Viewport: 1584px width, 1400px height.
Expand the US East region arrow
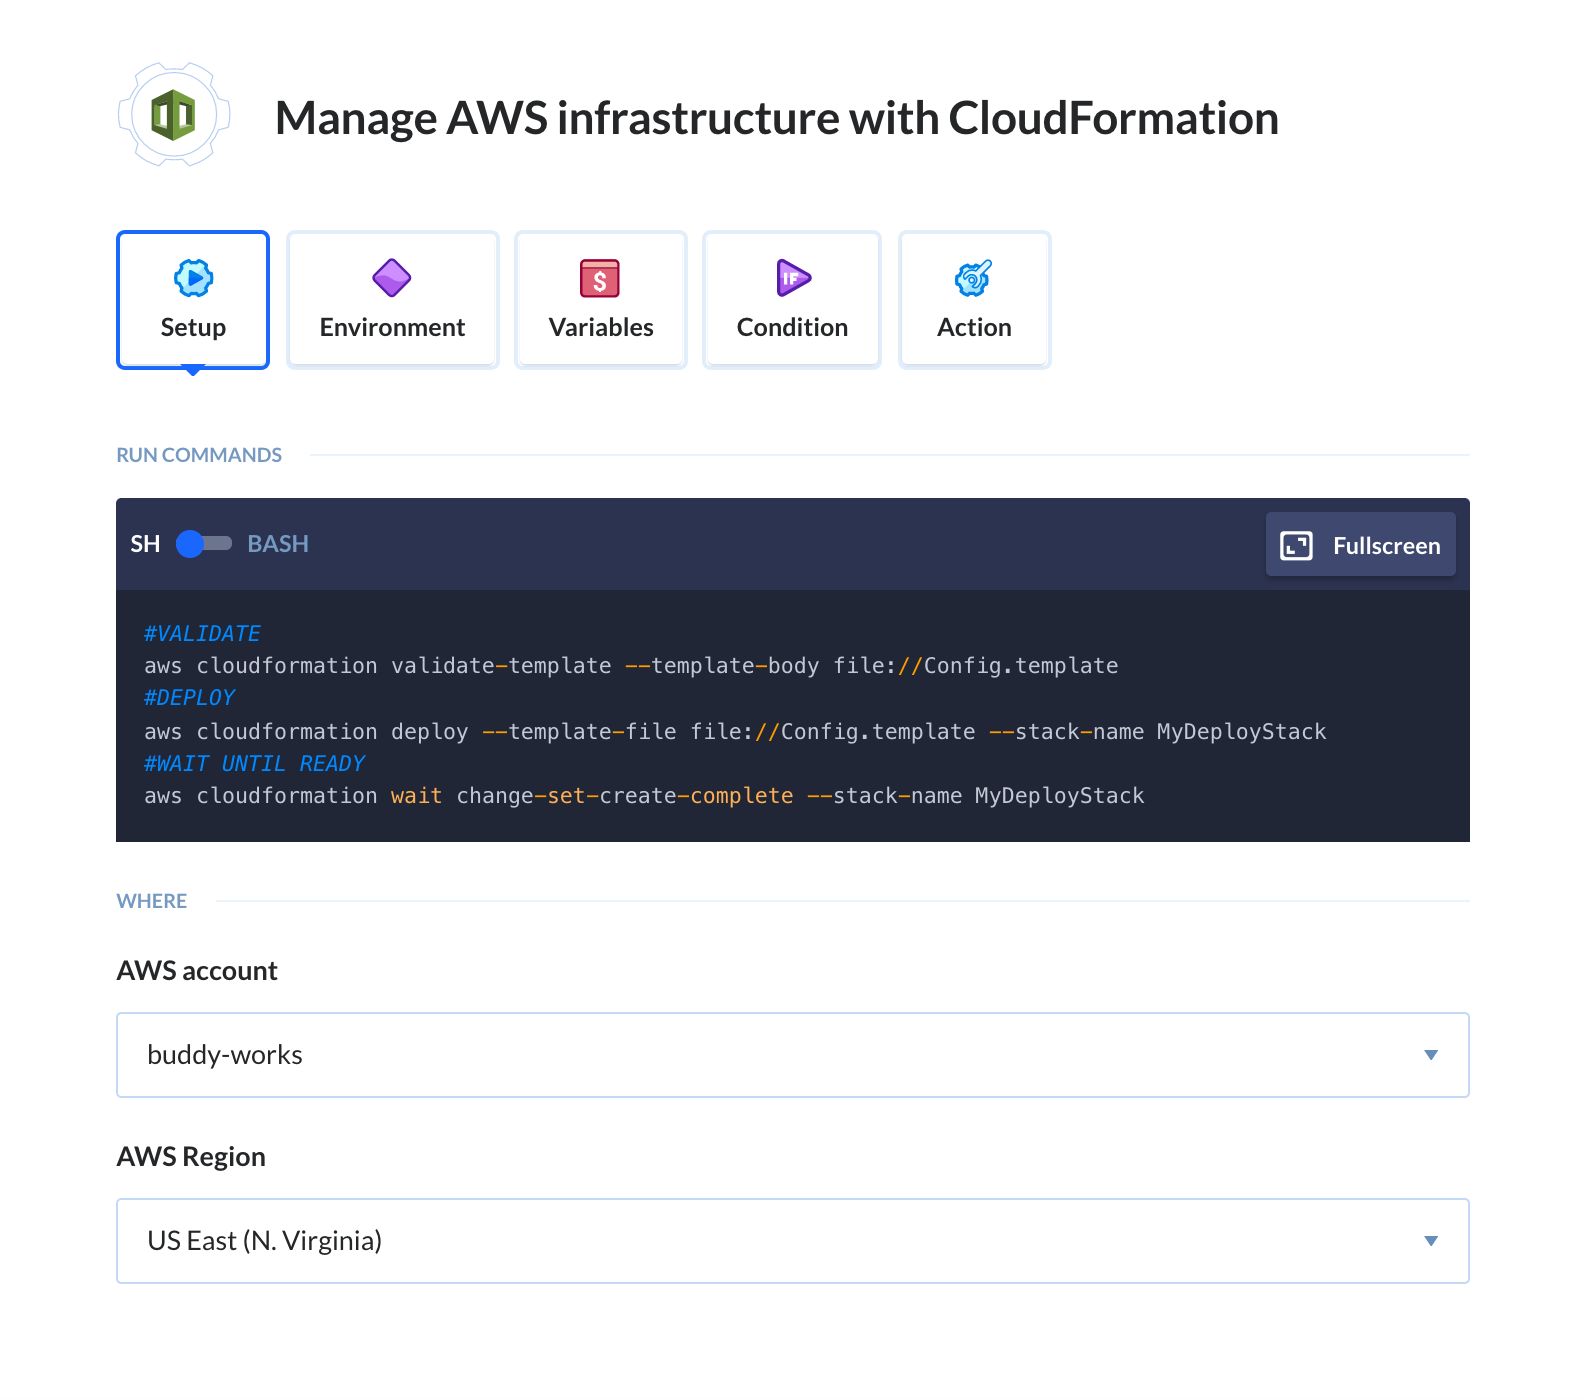pos(1431,1241)
